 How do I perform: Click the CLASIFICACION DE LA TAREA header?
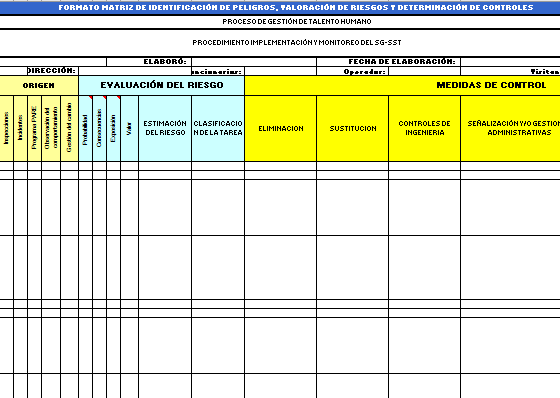(218, 128)
